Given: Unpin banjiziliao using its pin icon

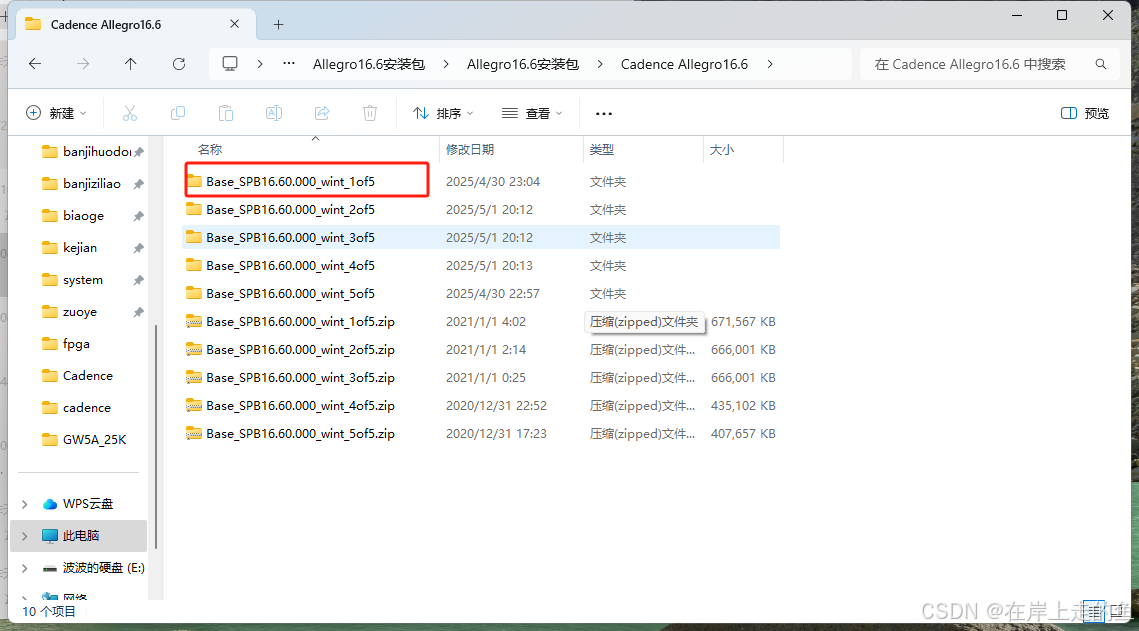Looking at the screenshot, I should [x=138, y=184].
